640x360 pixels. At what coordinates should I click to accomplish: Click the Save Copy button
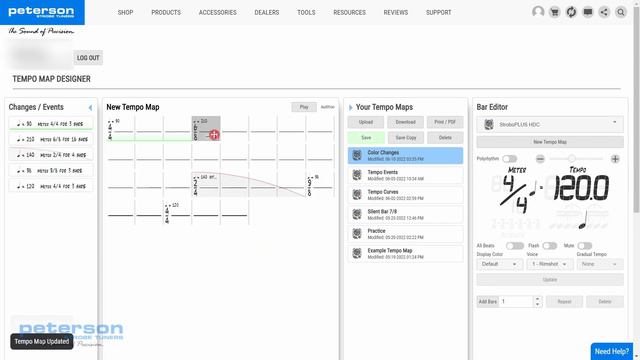pyautogui.click(x=405, y=138)
